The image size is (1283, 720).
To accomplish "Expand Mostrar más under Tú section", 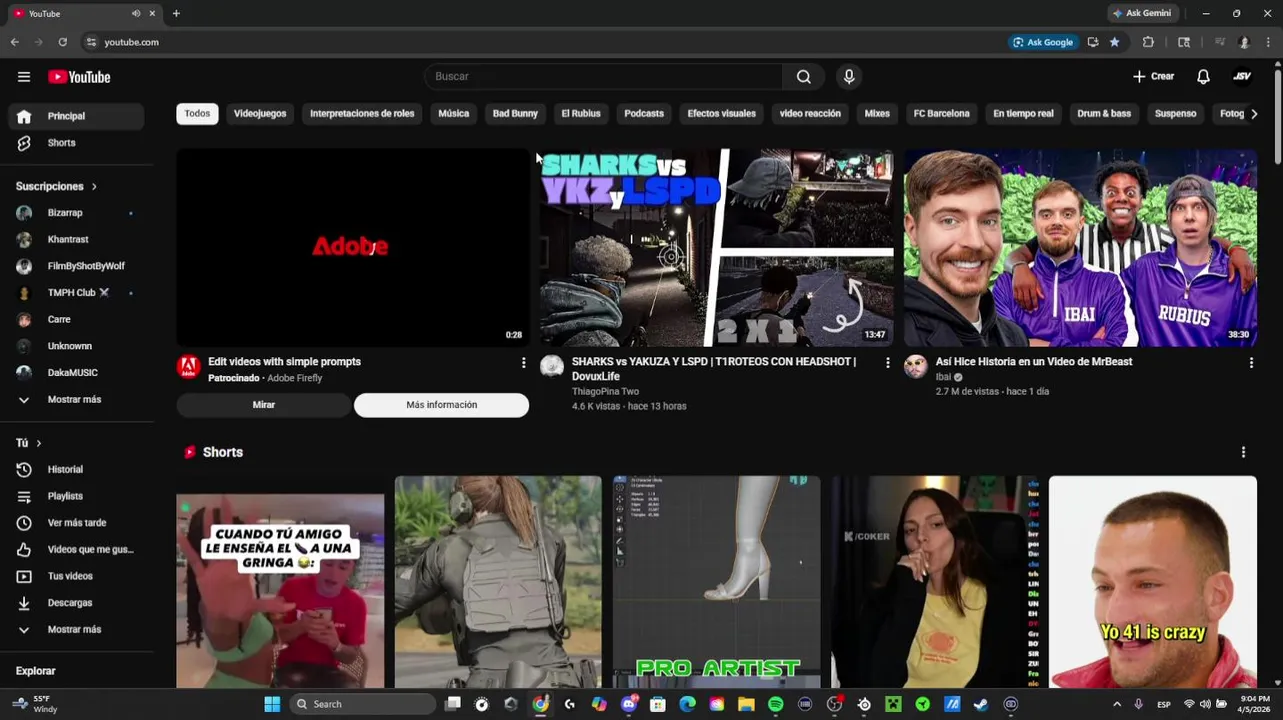I will pyautogui.click(x=76, y=630).
